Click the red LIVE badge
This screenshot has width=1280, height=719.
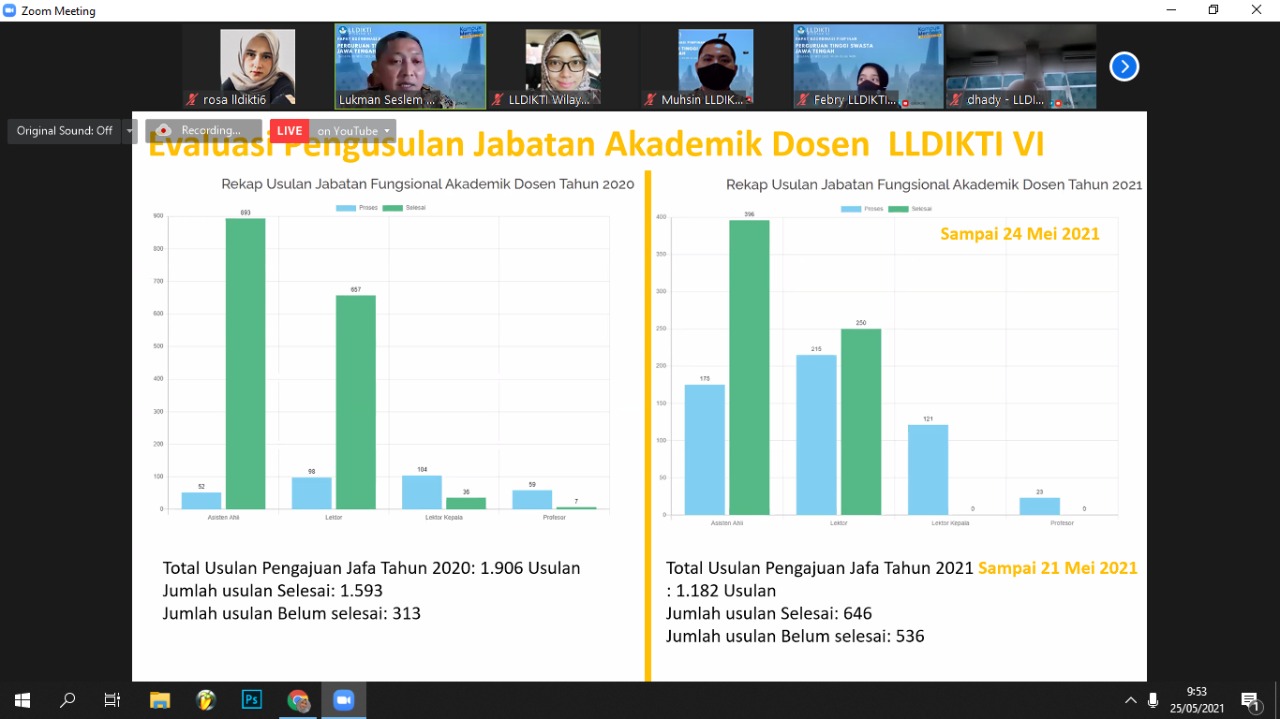(289, 131)
